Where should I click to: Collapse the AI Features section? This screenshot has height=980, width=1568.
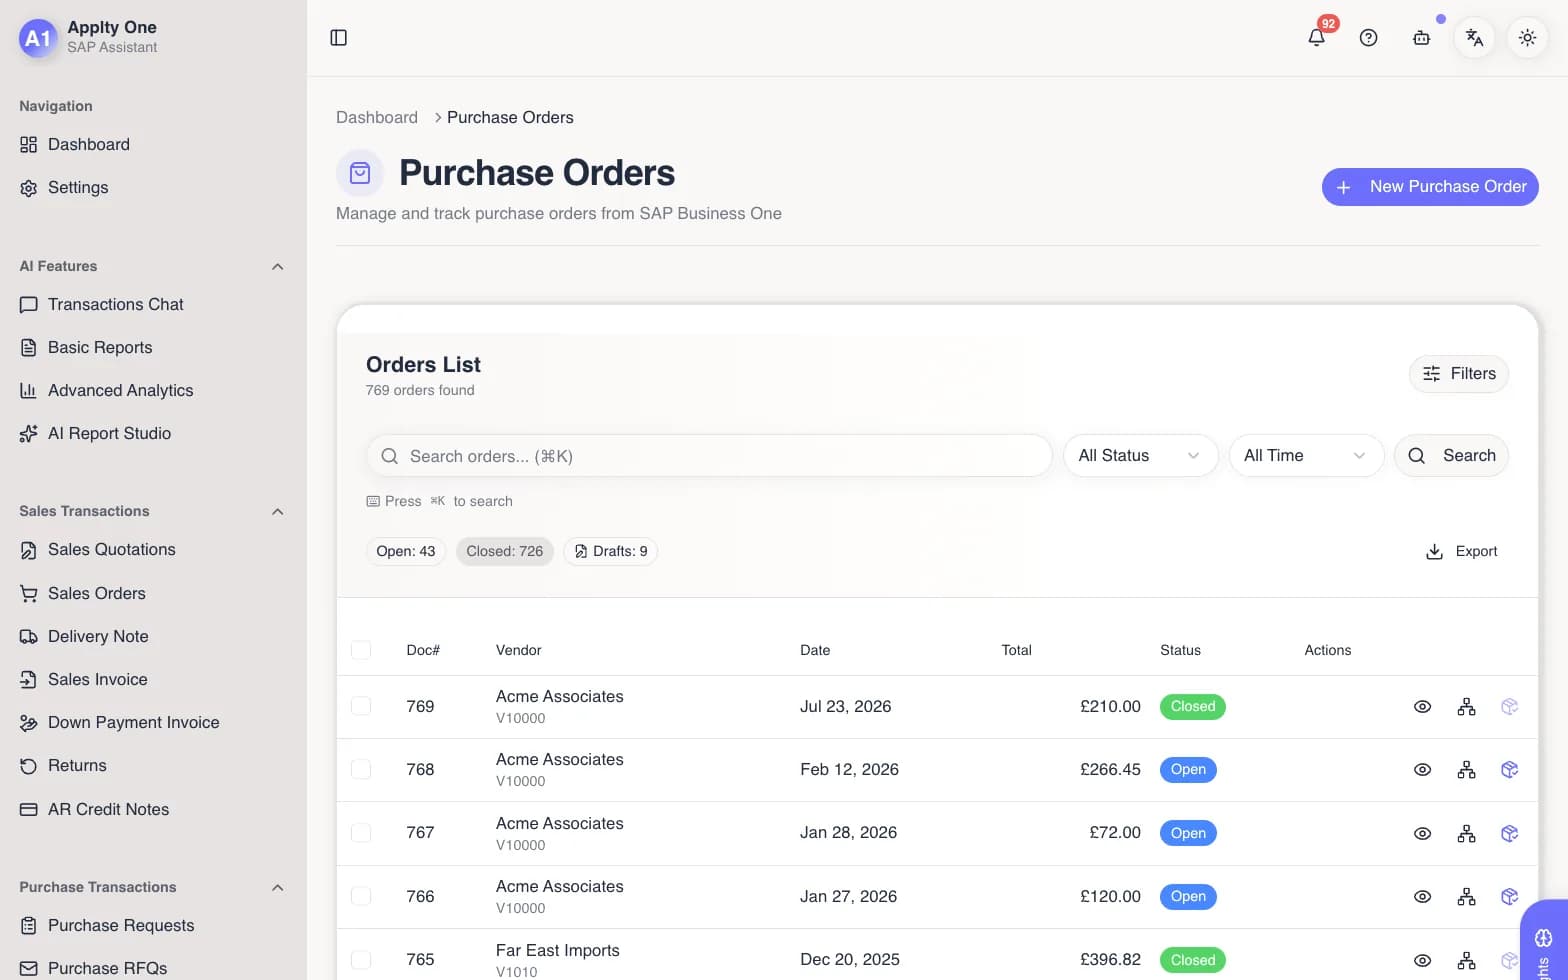pyautogui.click(x=278, y=267)
